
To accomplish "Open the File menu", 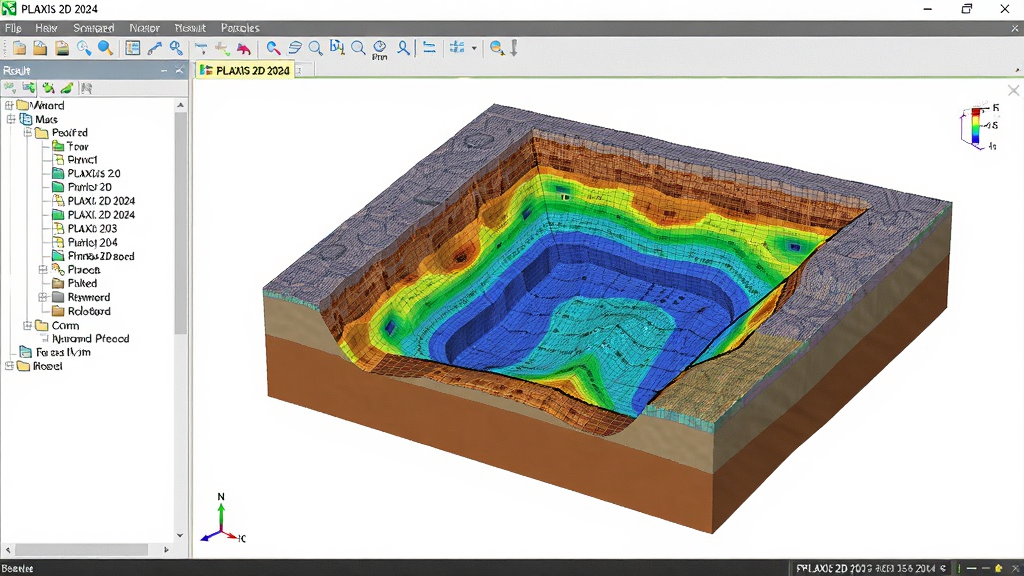I will click(13, 28).
